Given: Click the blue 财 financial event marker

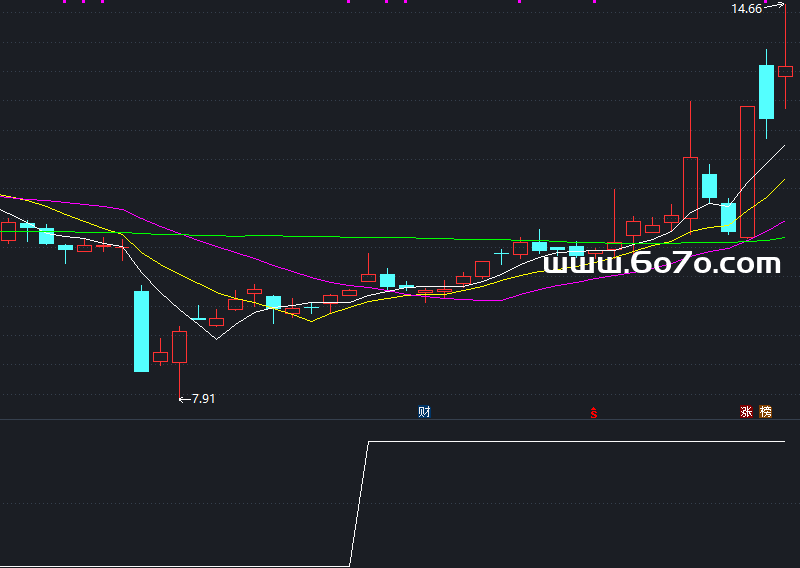Looking at the screenshot, I should point(424,412).
